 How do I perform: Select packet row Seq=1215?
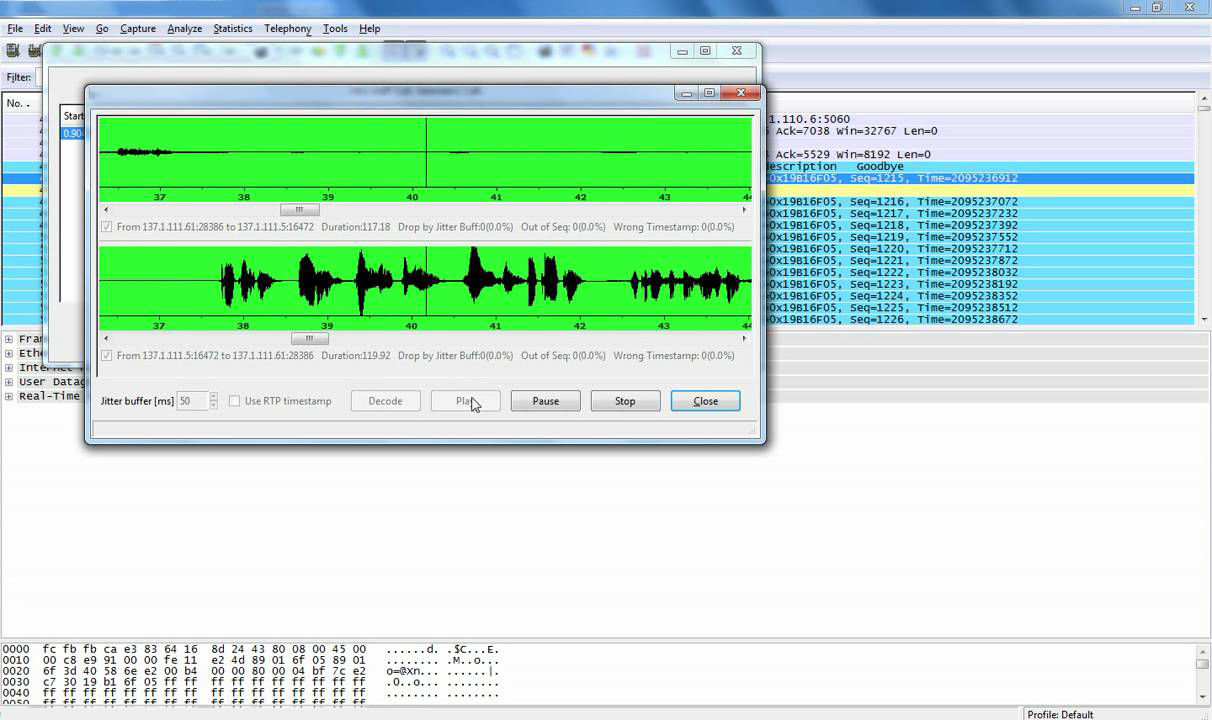pyautogui.click(x=980, y=178)
